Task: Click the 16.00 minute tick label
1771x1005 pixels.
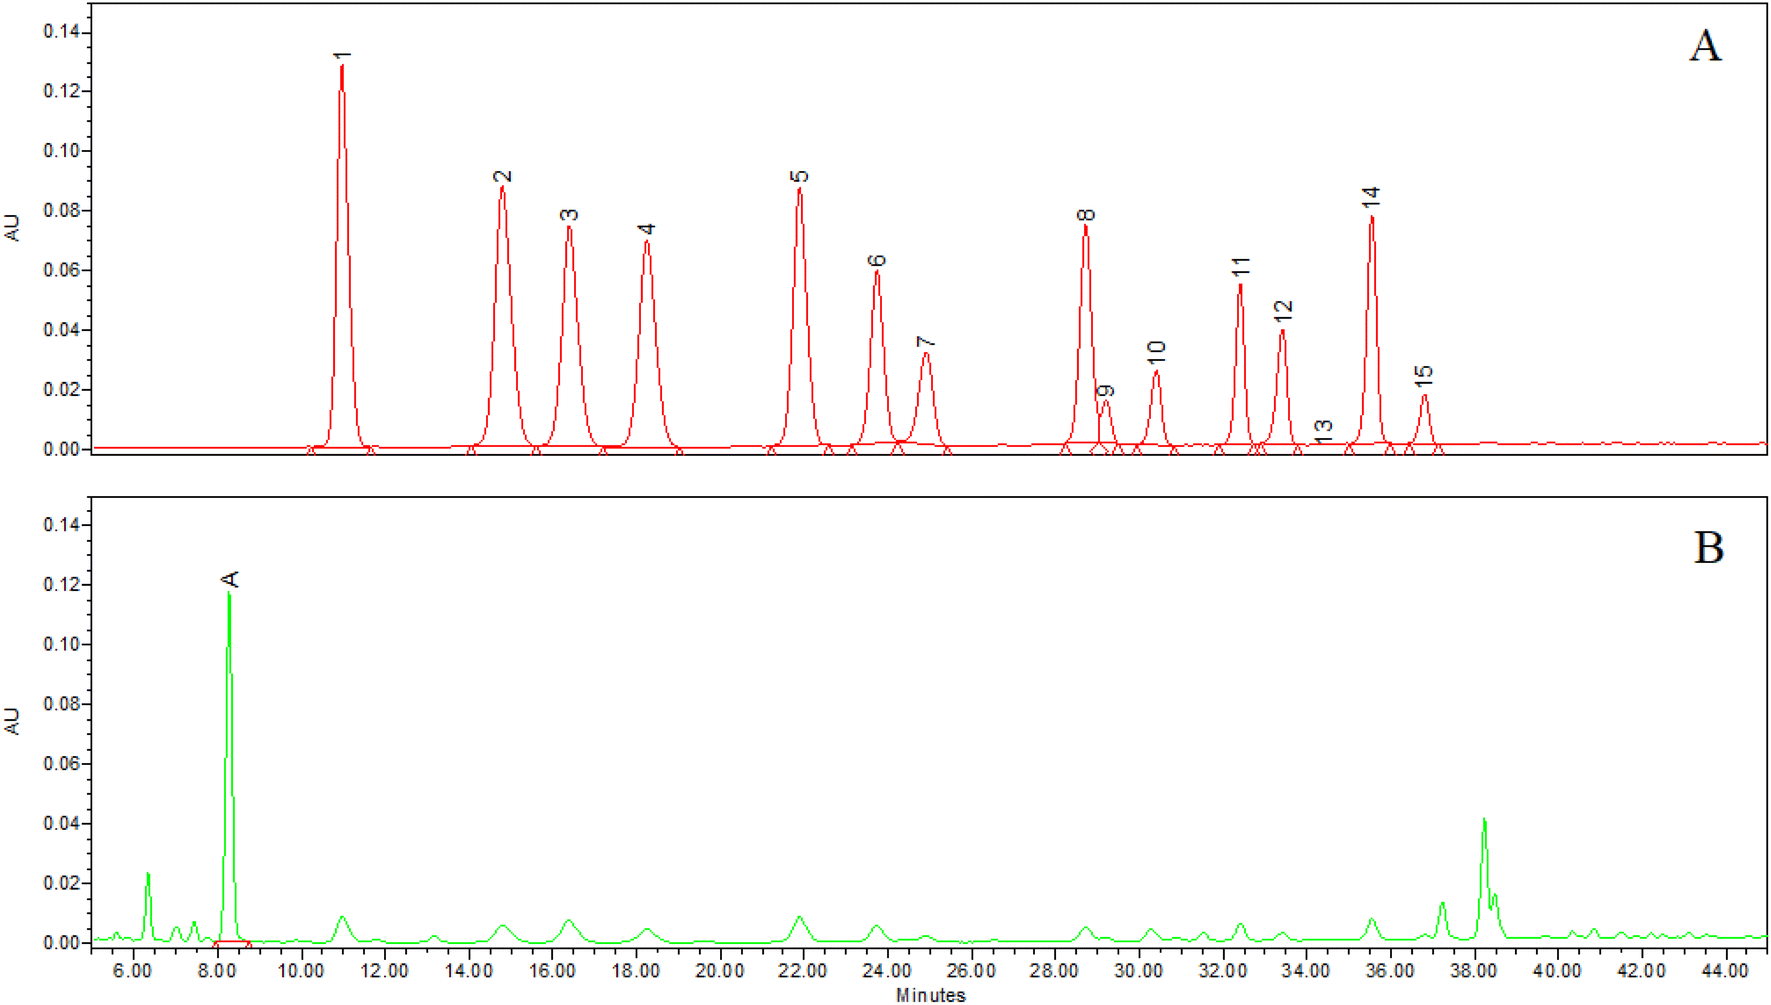Action: [x=552, y=970]
